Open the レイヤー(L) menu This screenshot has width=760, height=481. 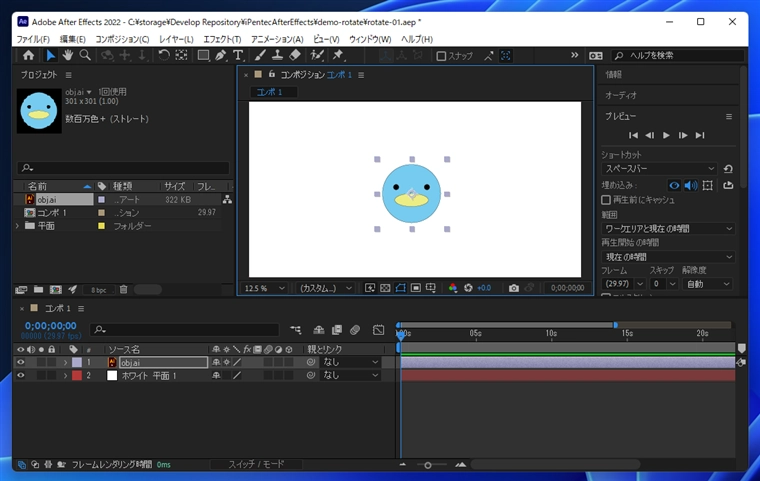pyautogui.click(x=176, y=39)
